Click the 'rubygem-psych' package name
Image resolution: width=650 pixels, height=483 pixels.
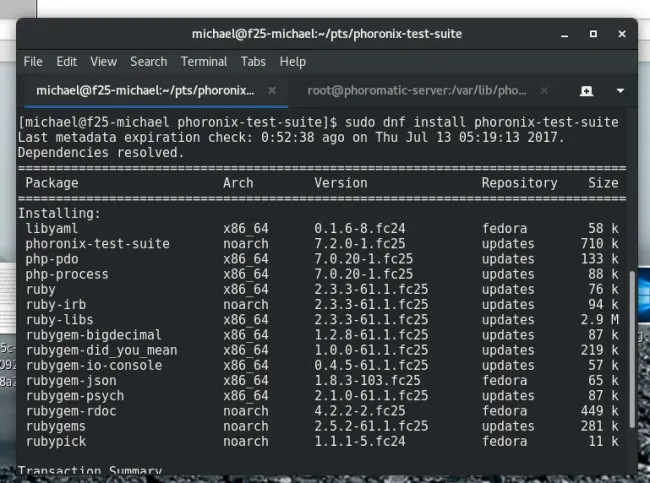click(75, 396)
